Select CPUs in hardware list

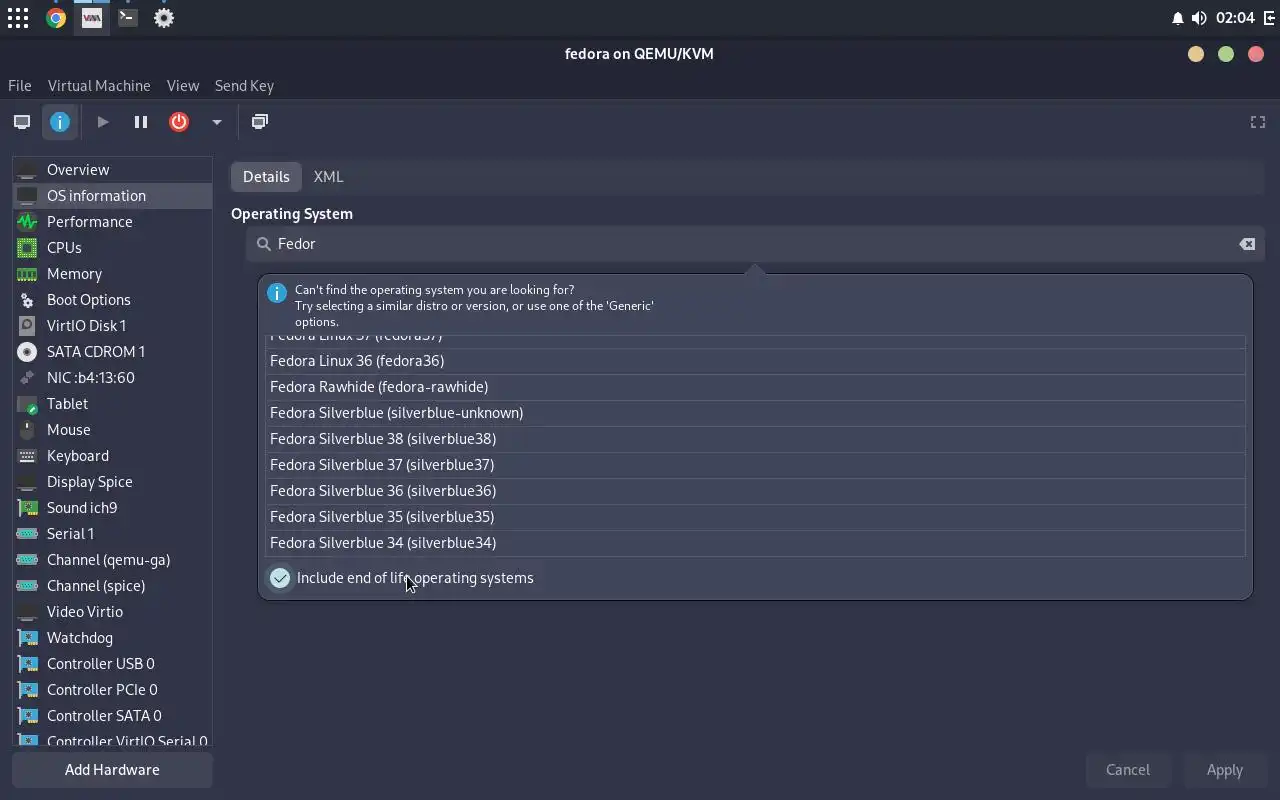click(x=112, y=248)
